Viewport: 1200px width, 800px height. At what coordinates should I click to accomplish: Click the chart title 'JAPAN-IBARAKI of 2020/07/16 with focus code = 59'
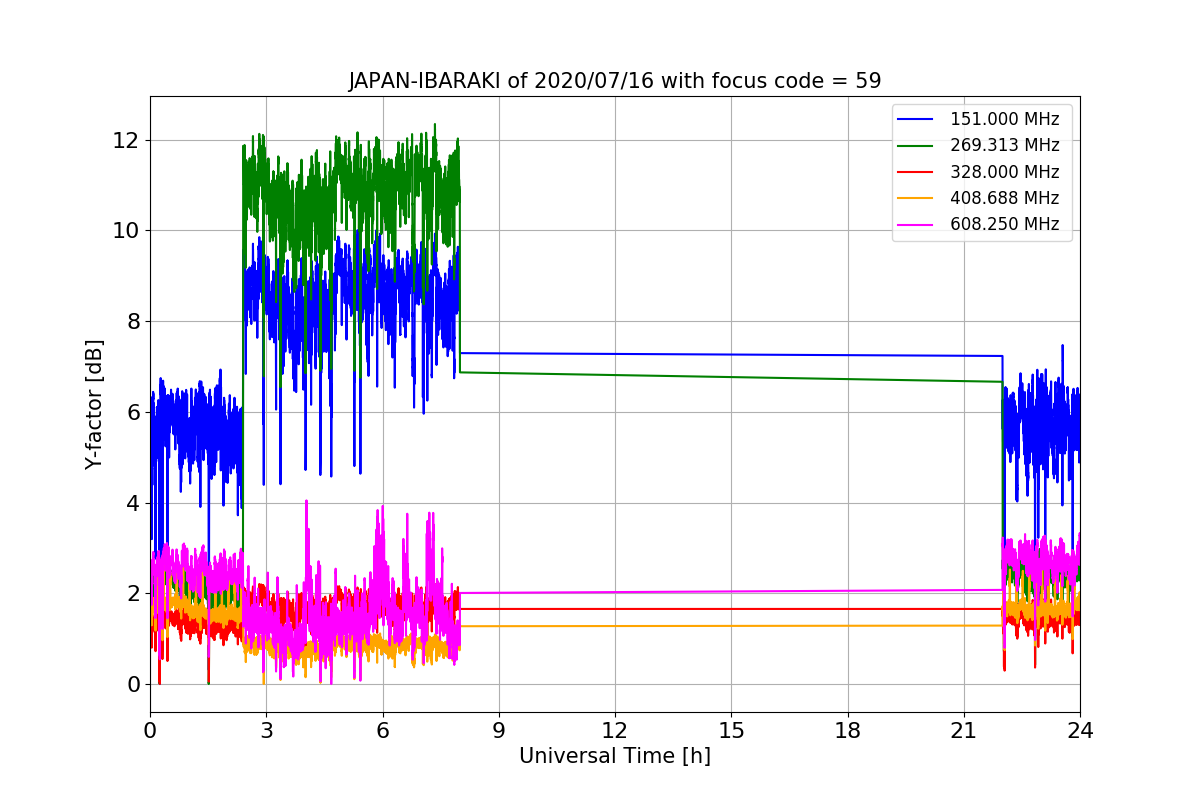pyautogui.click(x=615, y=81)
